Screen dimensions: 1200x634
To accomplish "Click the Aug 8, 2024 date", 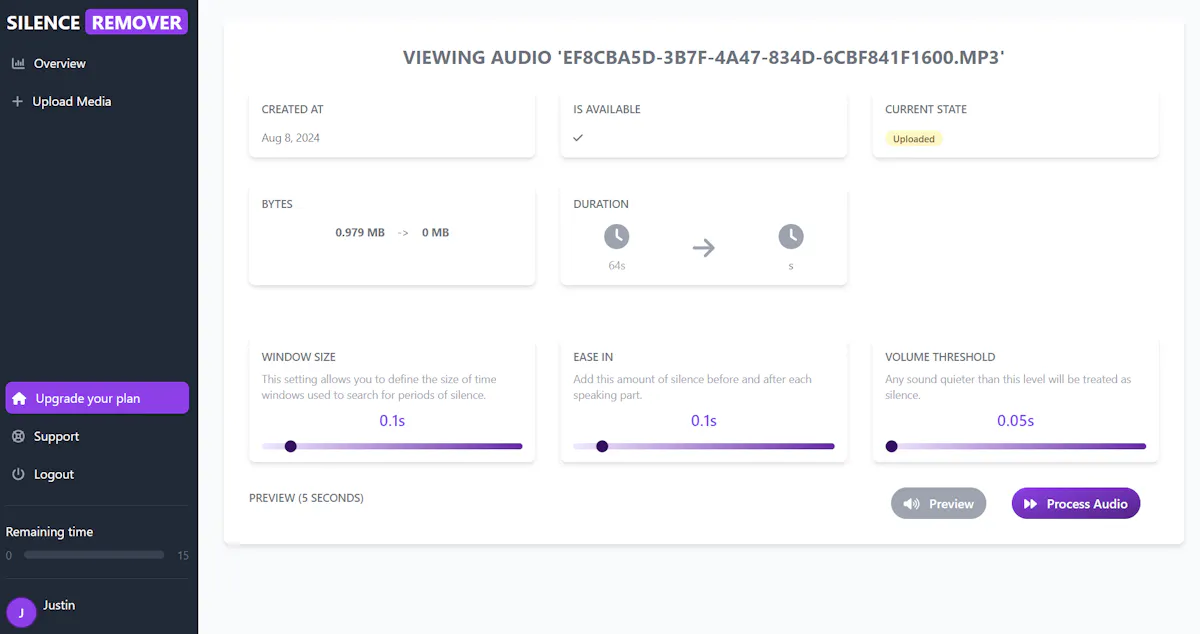I will 291,138.
